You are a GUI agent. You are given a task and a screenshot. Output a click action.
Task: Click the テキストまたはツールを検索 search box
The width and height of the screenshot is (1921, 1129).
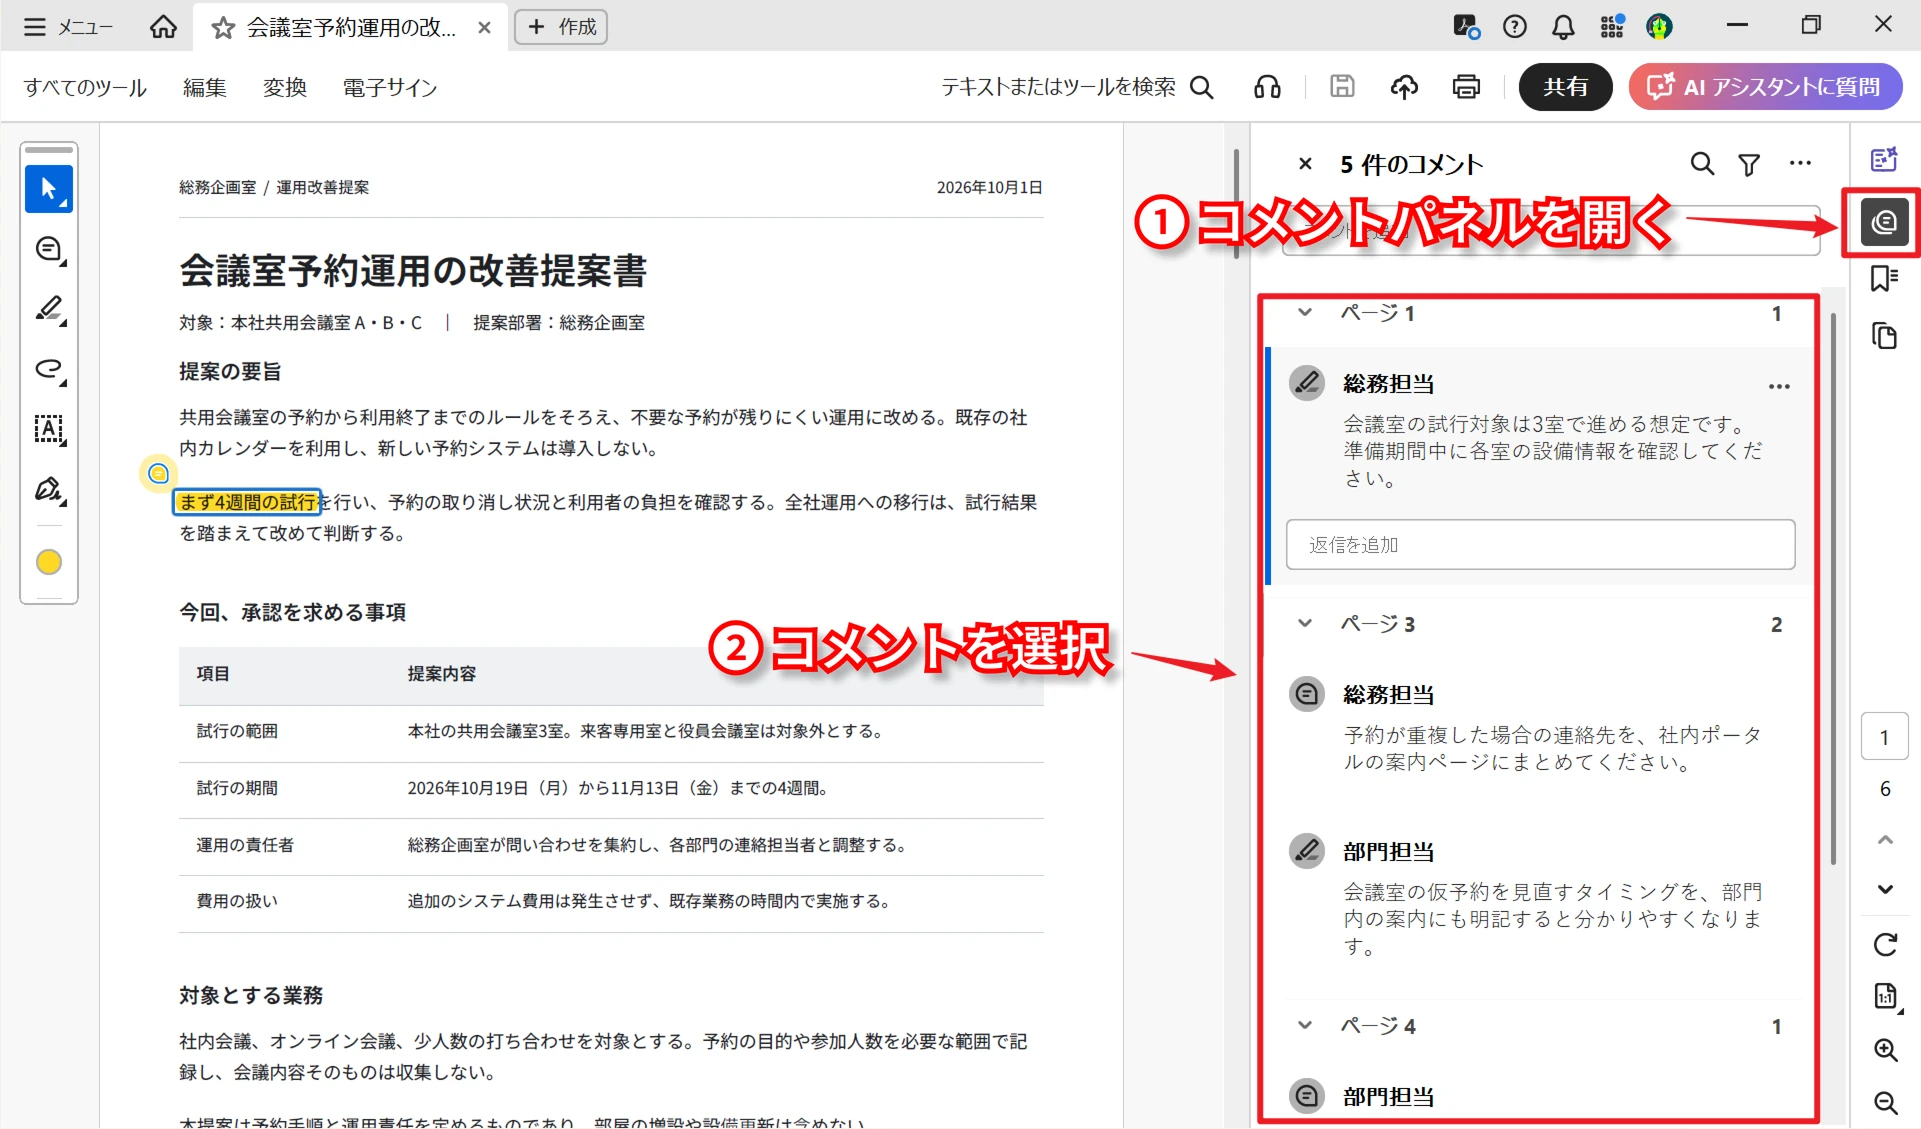point(1077,87)
